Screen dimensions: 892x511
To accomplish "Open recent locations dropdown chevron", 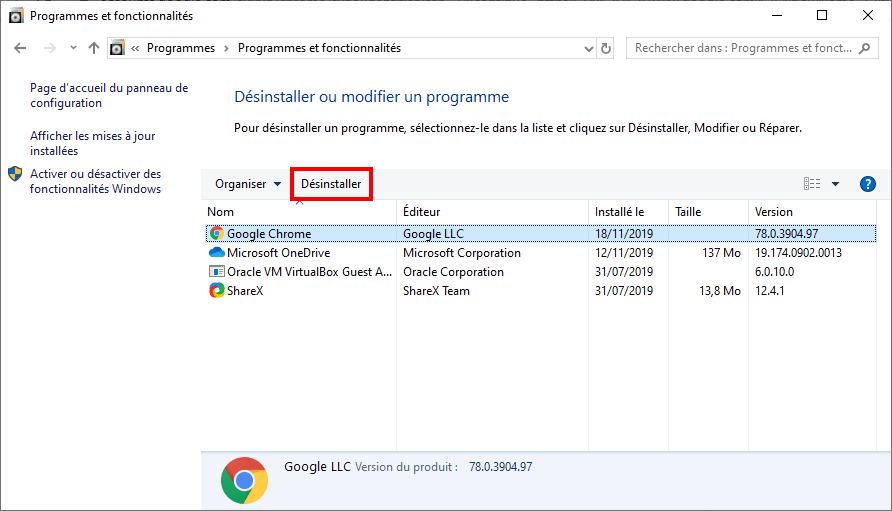I will pos(73,48).
